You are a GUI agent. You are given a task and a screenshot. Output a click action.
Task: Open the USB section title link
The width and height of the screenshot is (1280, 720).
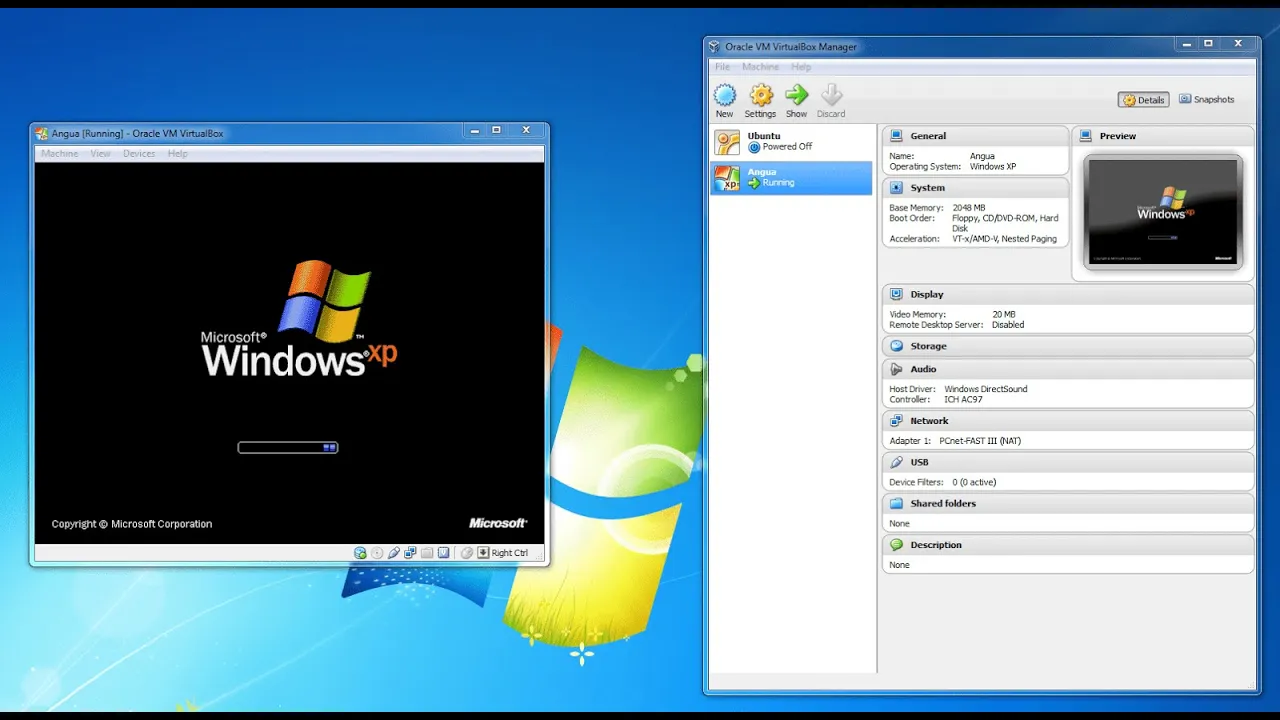point(919,462)
